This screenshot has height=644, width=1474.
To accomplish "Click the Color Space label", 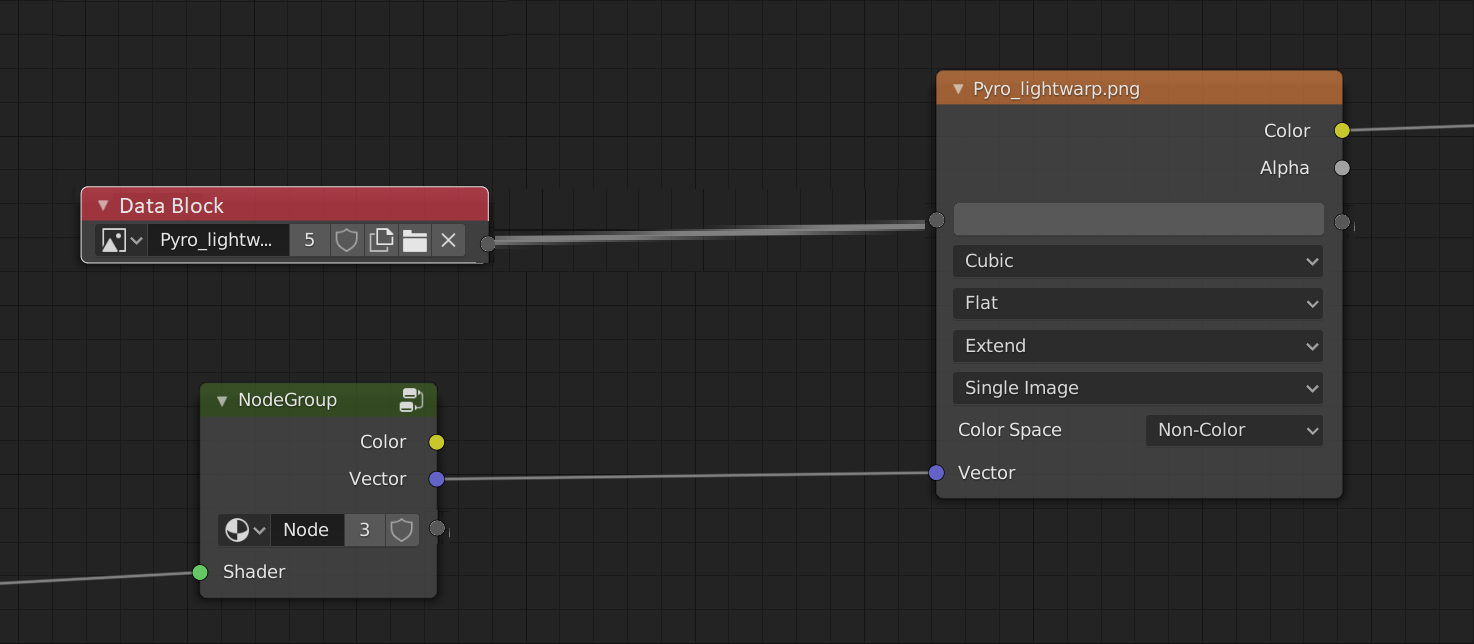I will coord(1010,430).
